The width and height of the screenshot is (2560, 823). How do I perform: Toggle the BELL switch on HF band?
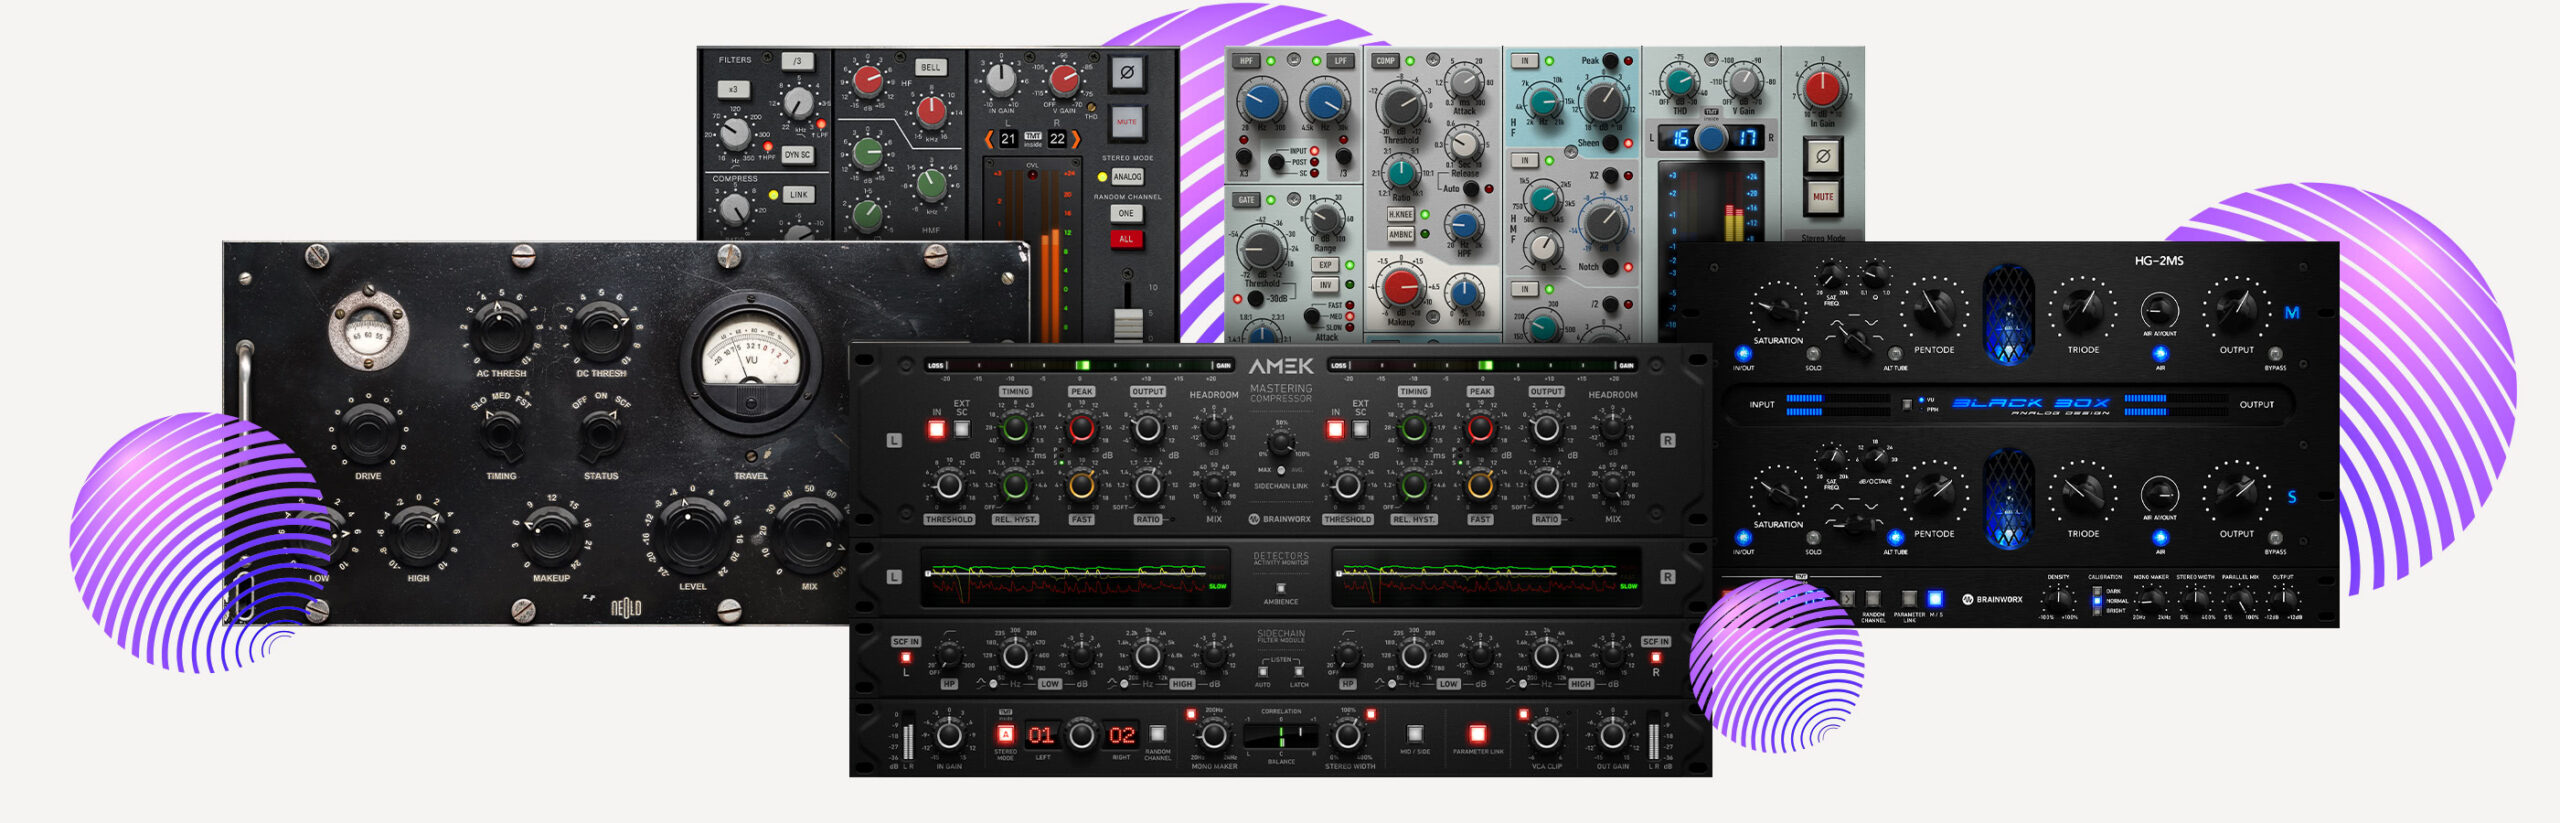[x=931, y=67]
